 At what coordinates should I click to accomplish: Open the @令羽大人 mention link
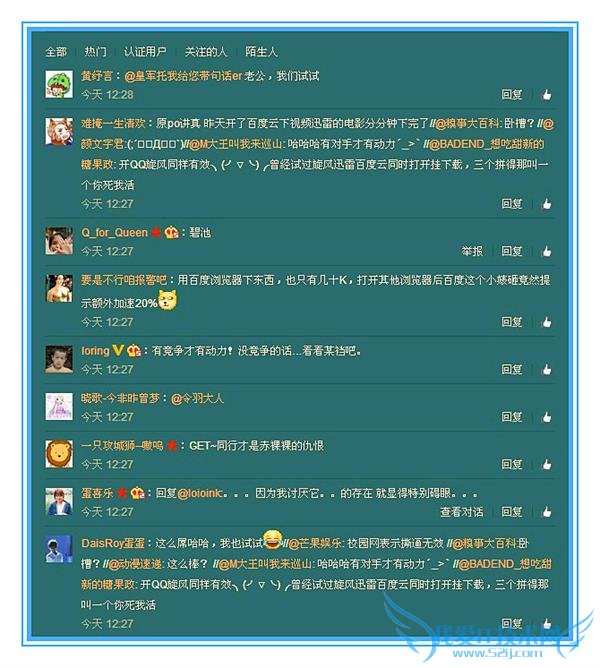click(197, 399)
